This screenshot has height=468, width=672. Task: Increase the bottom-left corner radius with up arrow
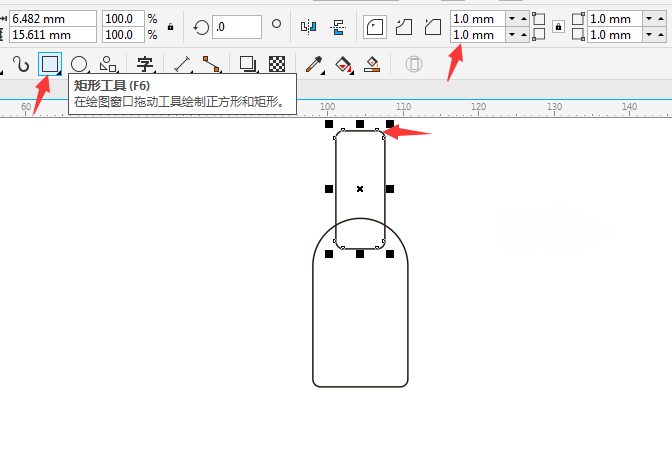tap(524, 35)
